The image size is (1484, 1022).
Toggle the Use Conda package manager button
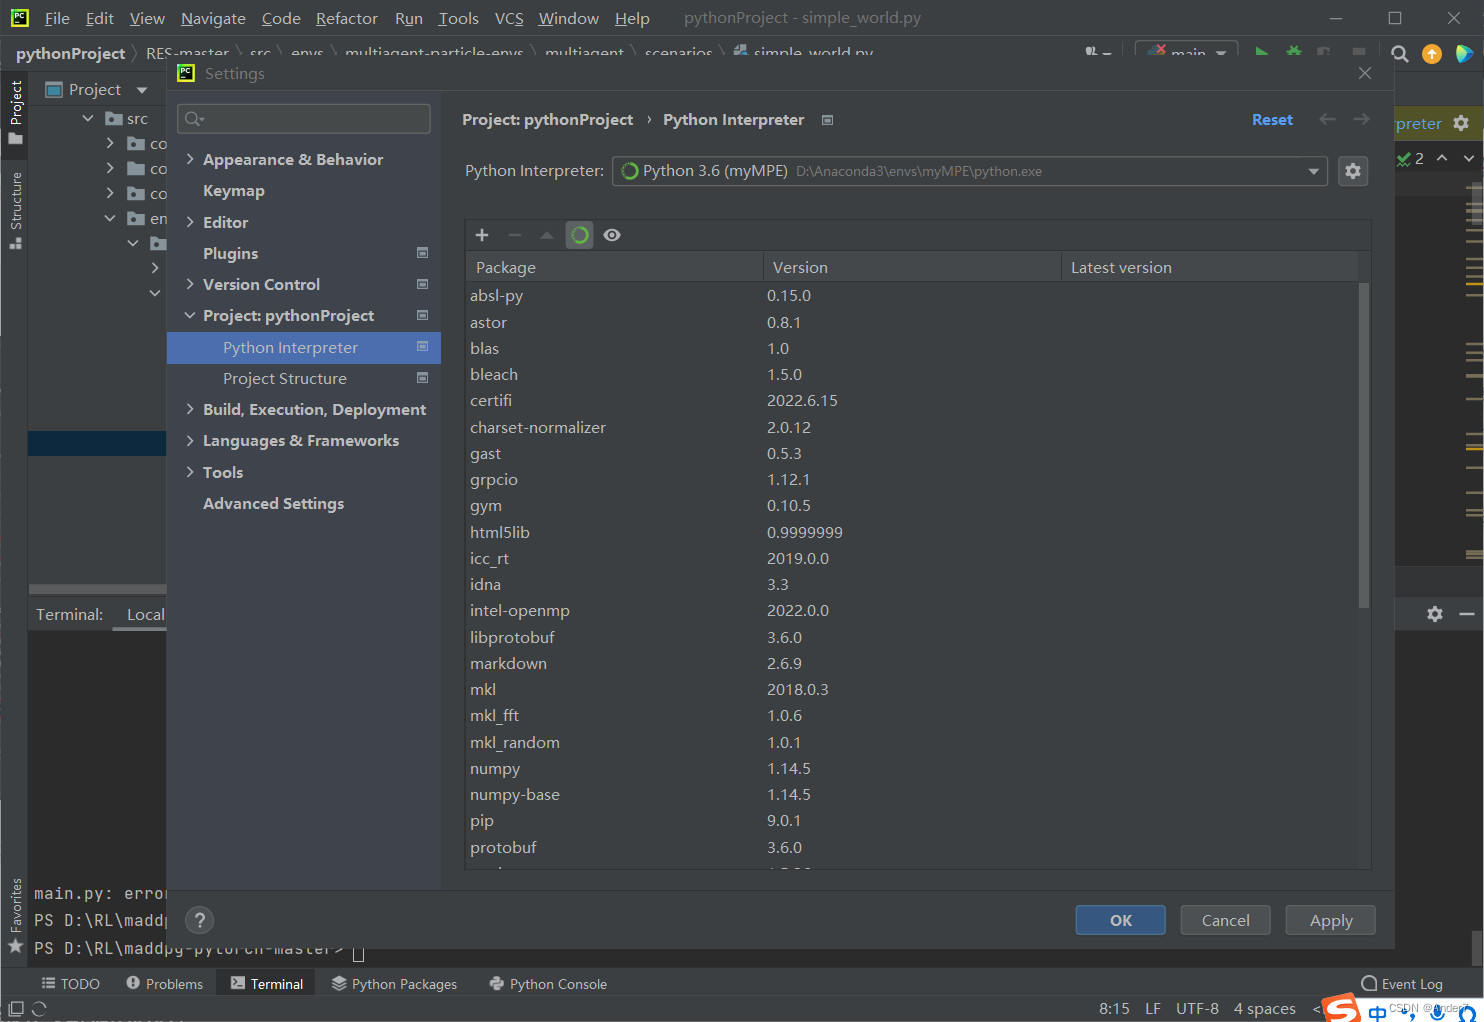(x=580, y=235)
